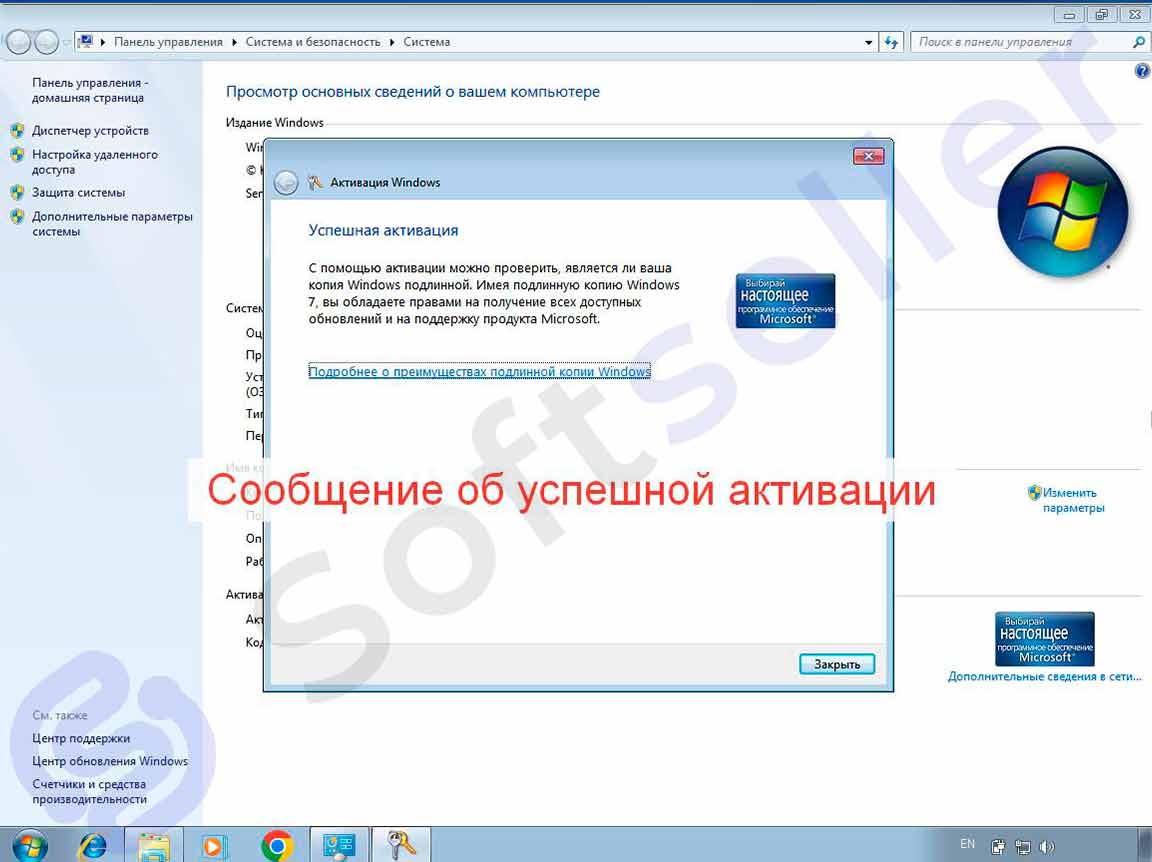Open 'Подробнее о преимуществах подлинной копии Windows' link
1152x862 pixels.
pos(479,371)
